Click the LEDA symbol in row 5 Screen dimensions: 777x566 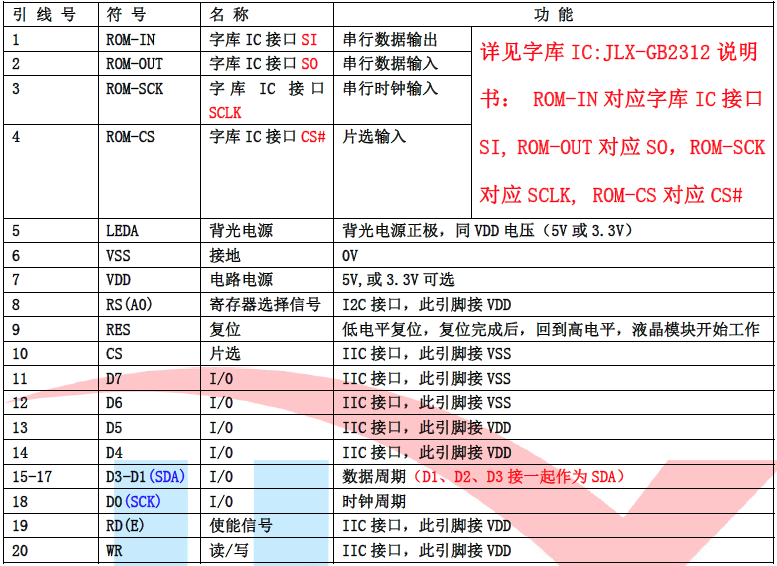(123, 231)
